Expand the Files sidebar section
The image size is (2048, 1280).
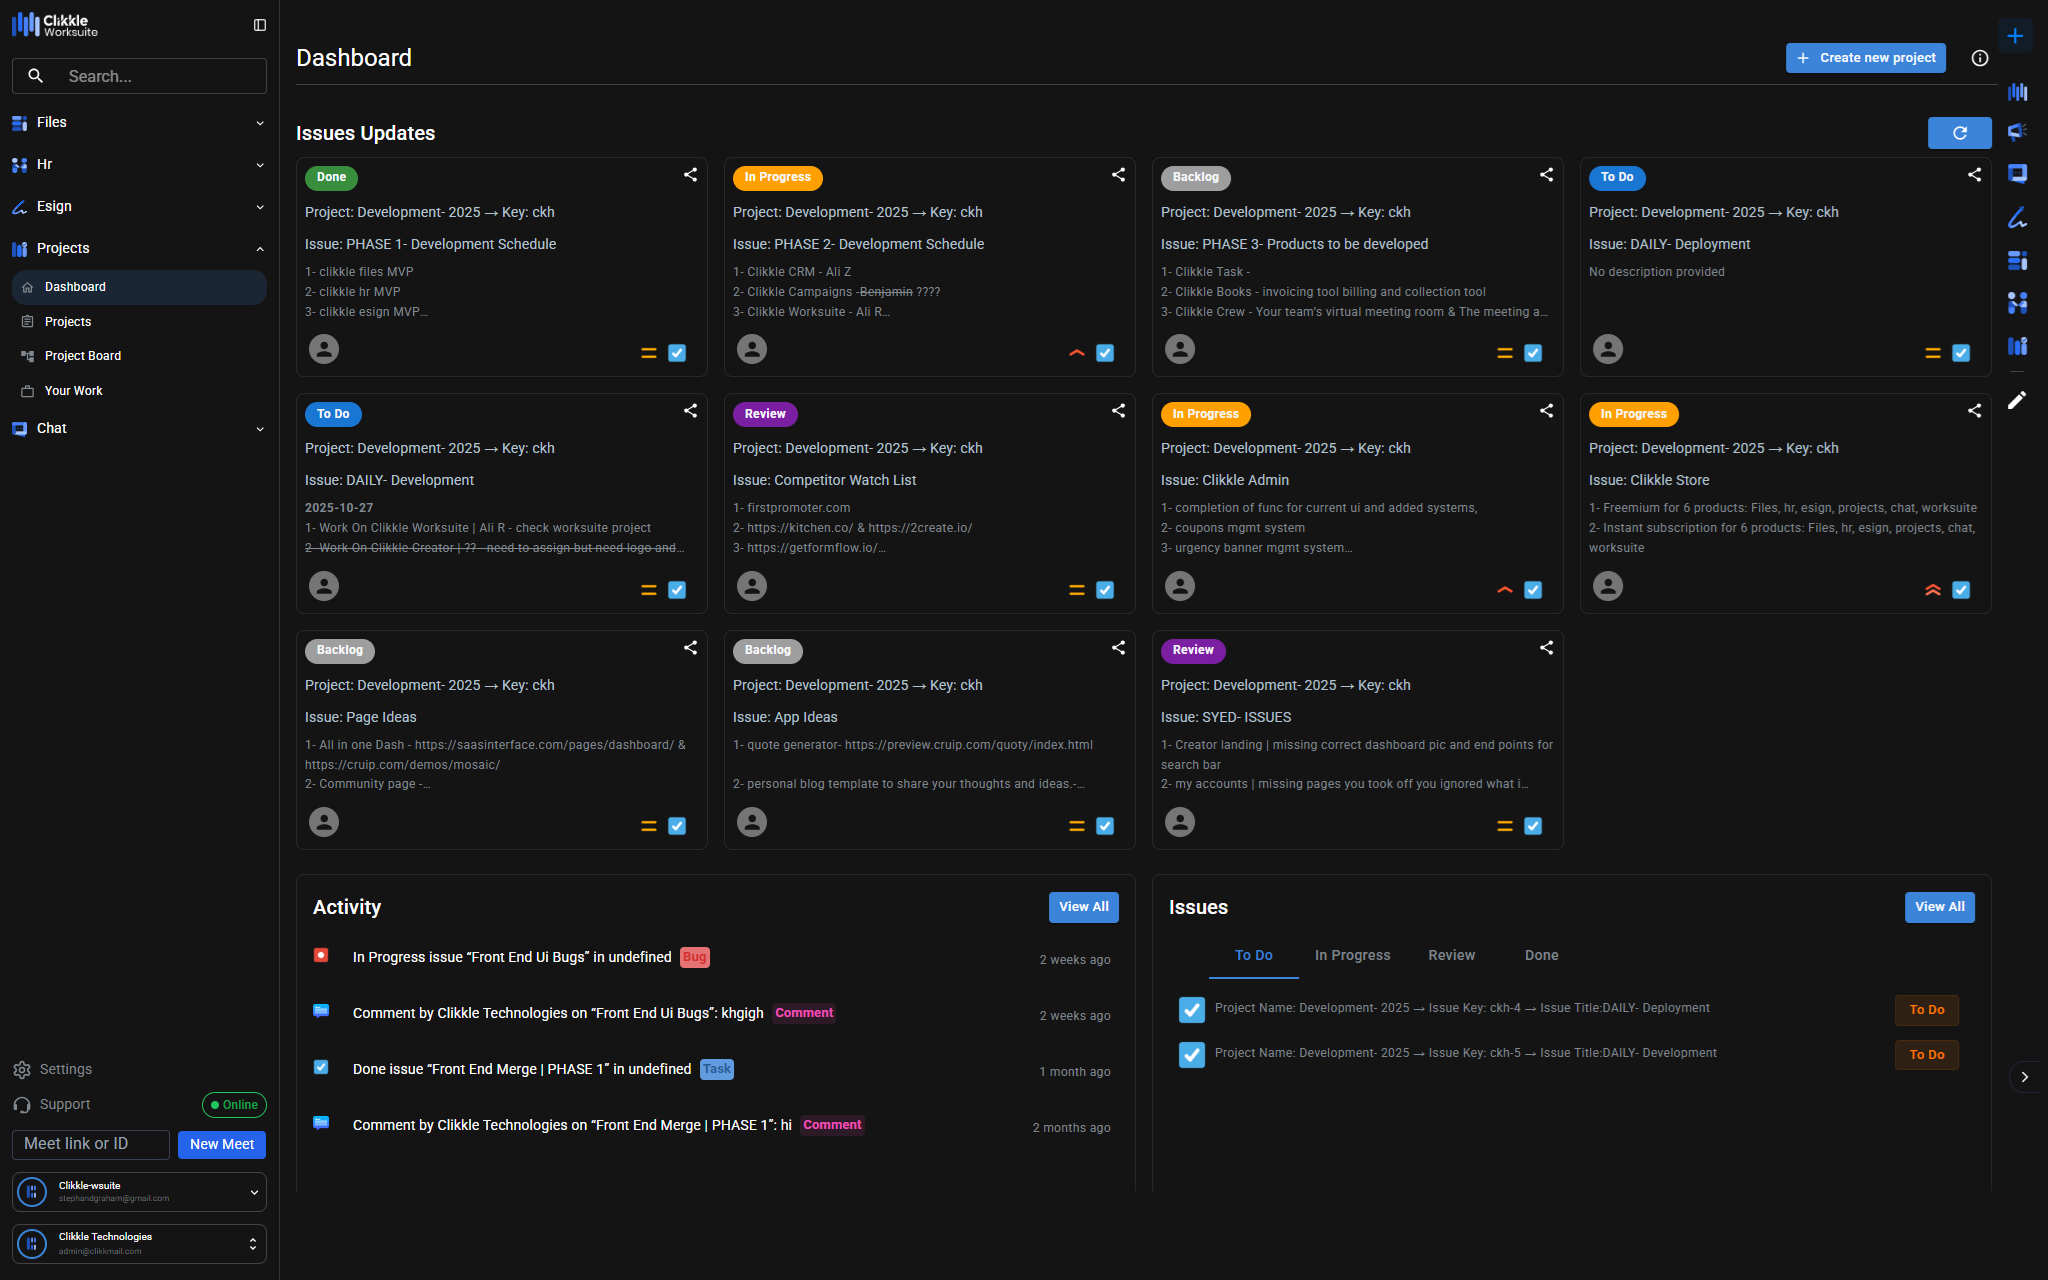pos(138,122)
